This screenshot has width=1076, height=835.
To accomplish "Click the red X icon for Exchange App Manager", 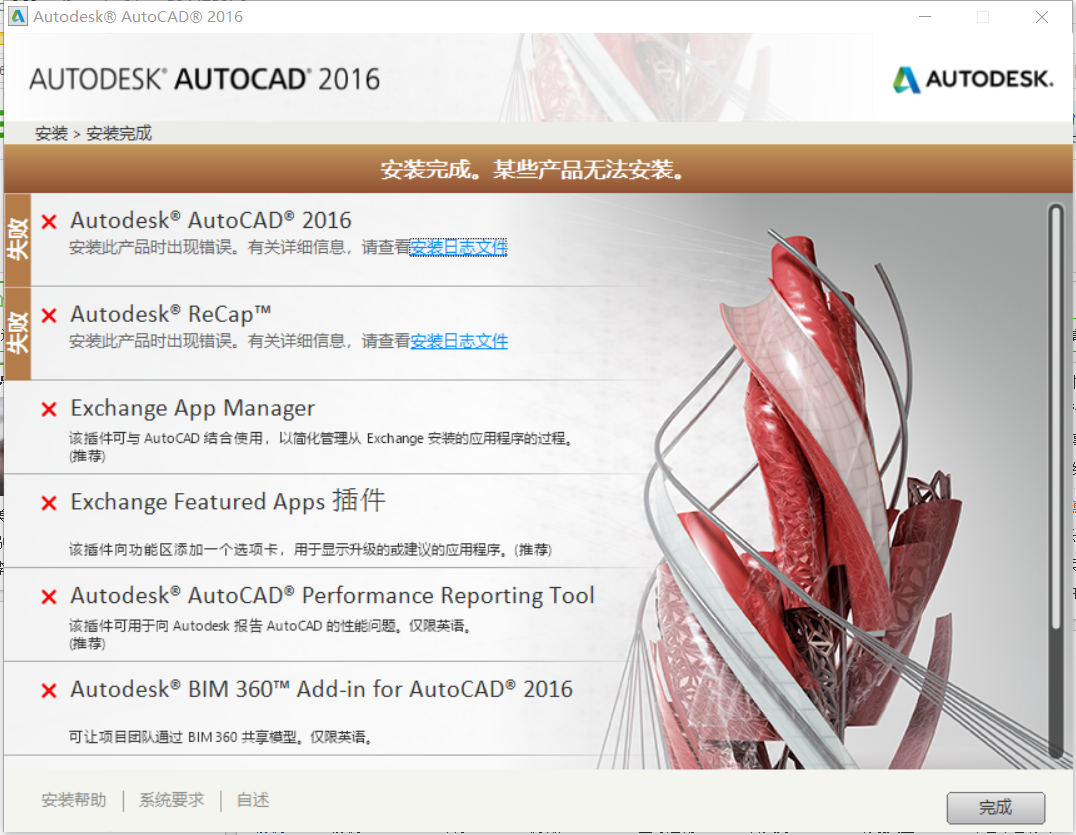I will (x=47, y=408).
